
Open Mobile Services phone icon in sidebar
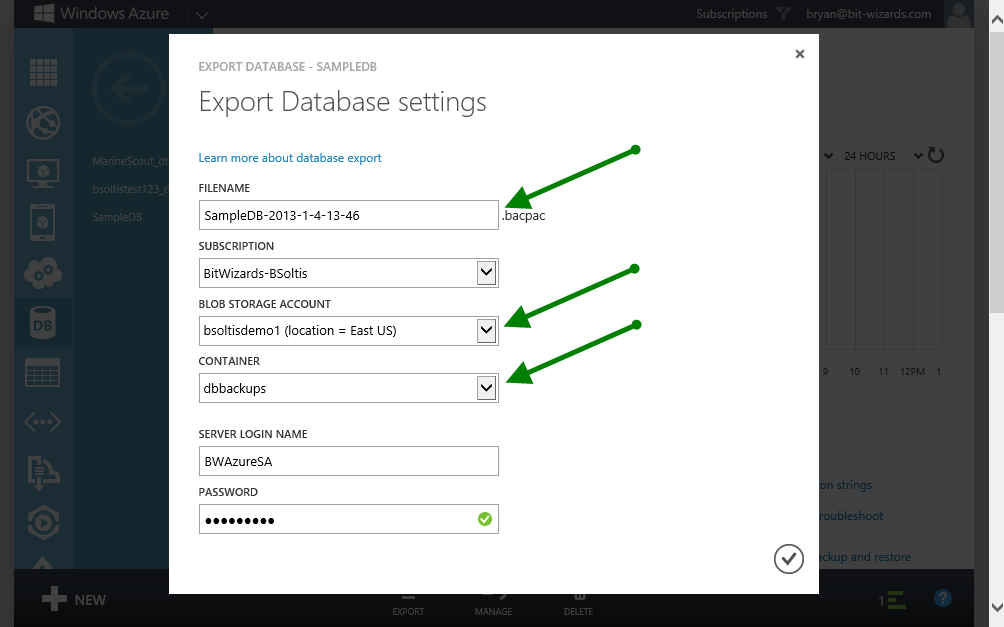tap(43, 223)
